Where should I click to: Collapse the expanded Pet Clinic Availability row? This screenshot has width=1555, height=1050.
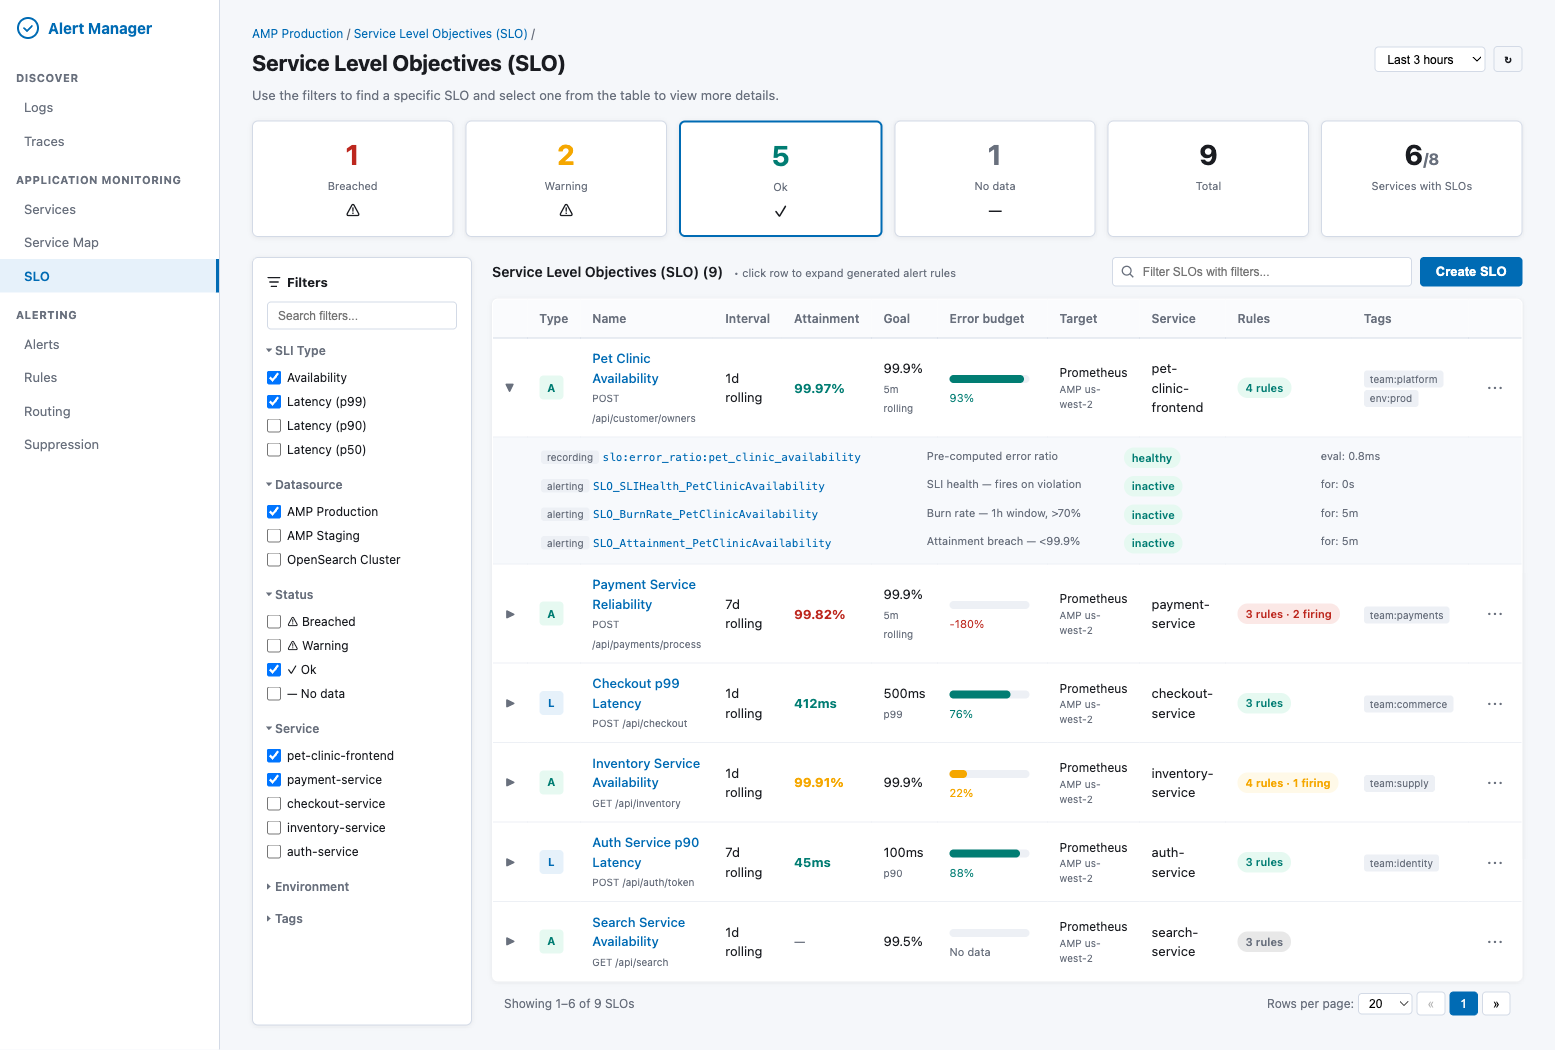pyautogui.click(x=510, y=387)
